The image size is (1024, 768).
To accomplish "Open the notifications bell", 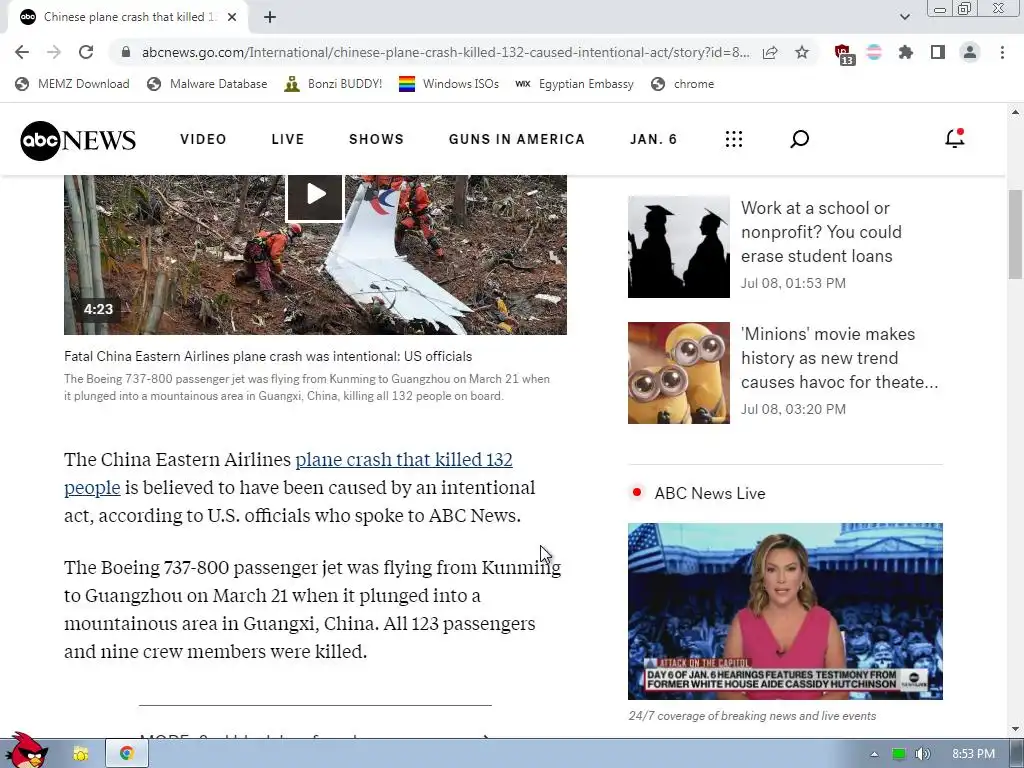I will (955, 138).
